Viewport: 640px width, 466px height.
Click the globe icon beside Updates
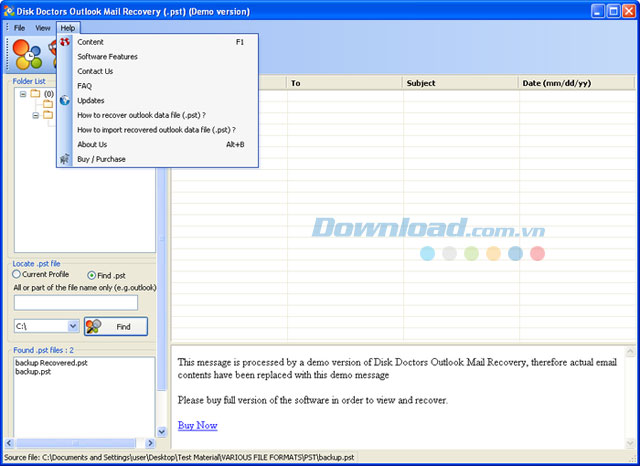click(x=65, y=101)
